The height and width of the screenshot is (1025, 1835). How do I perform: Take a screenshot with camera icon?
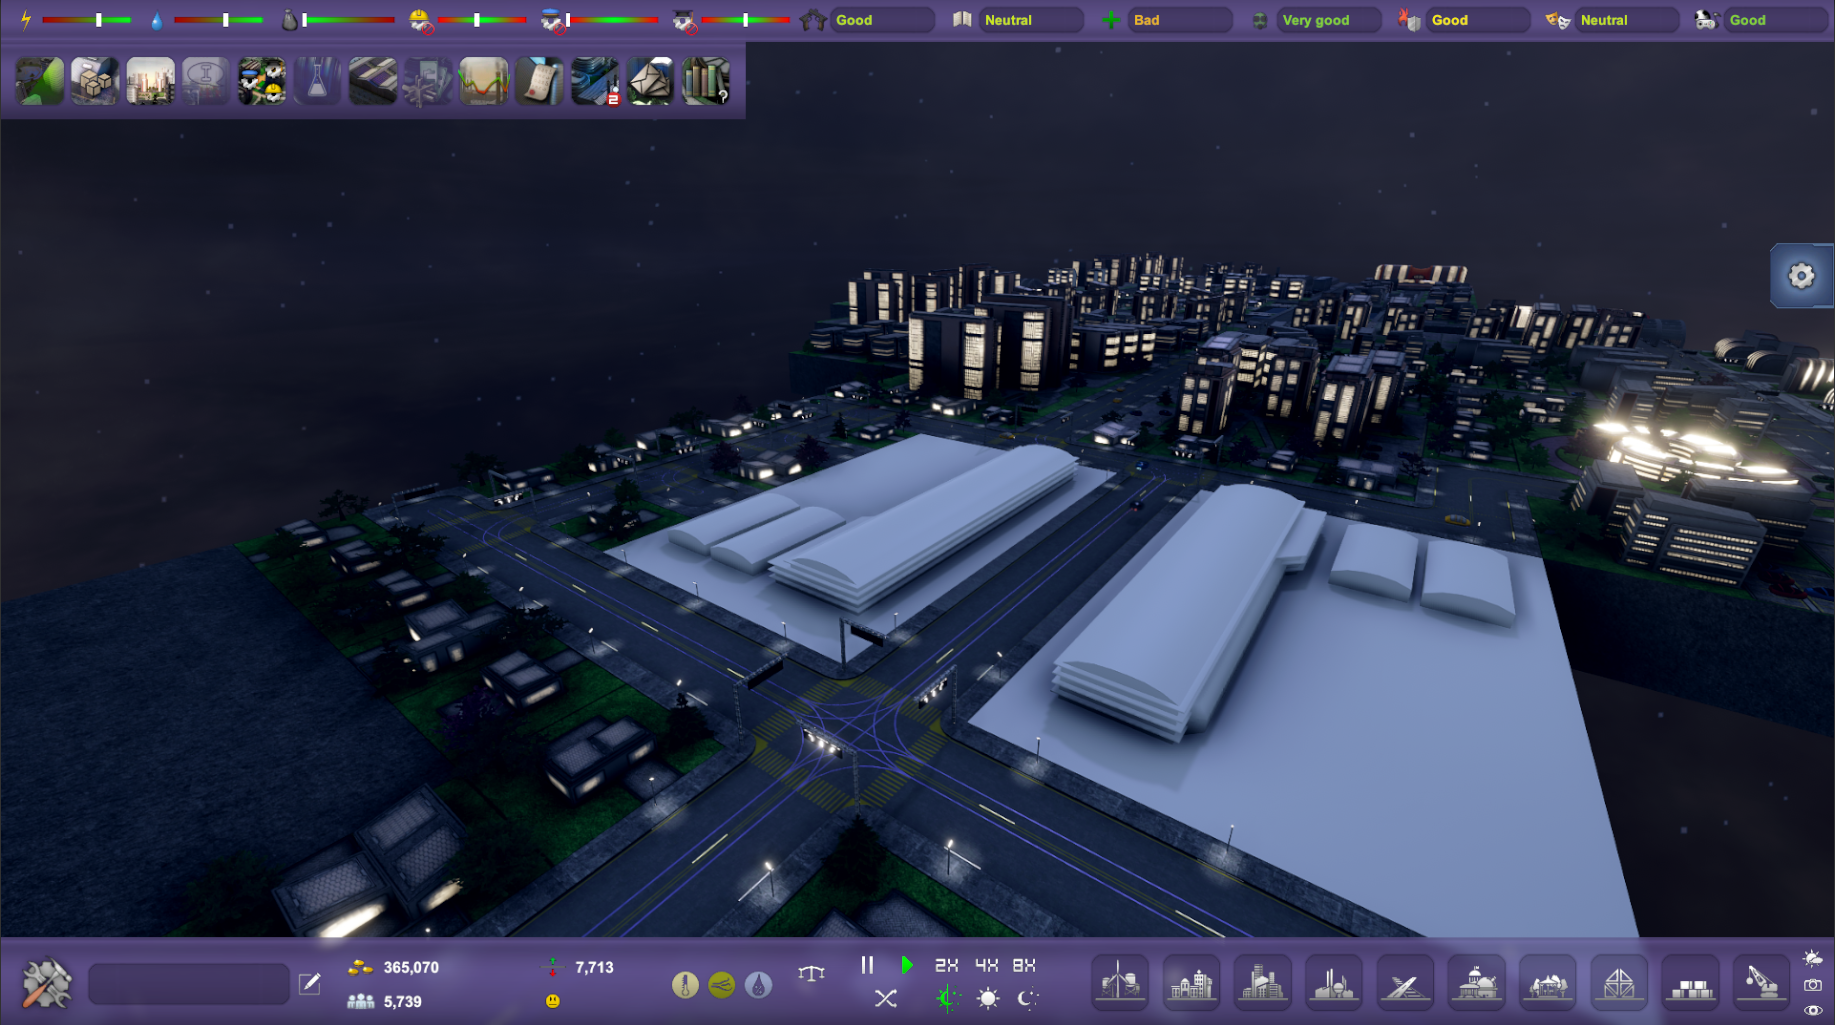tap(1812, 985)
